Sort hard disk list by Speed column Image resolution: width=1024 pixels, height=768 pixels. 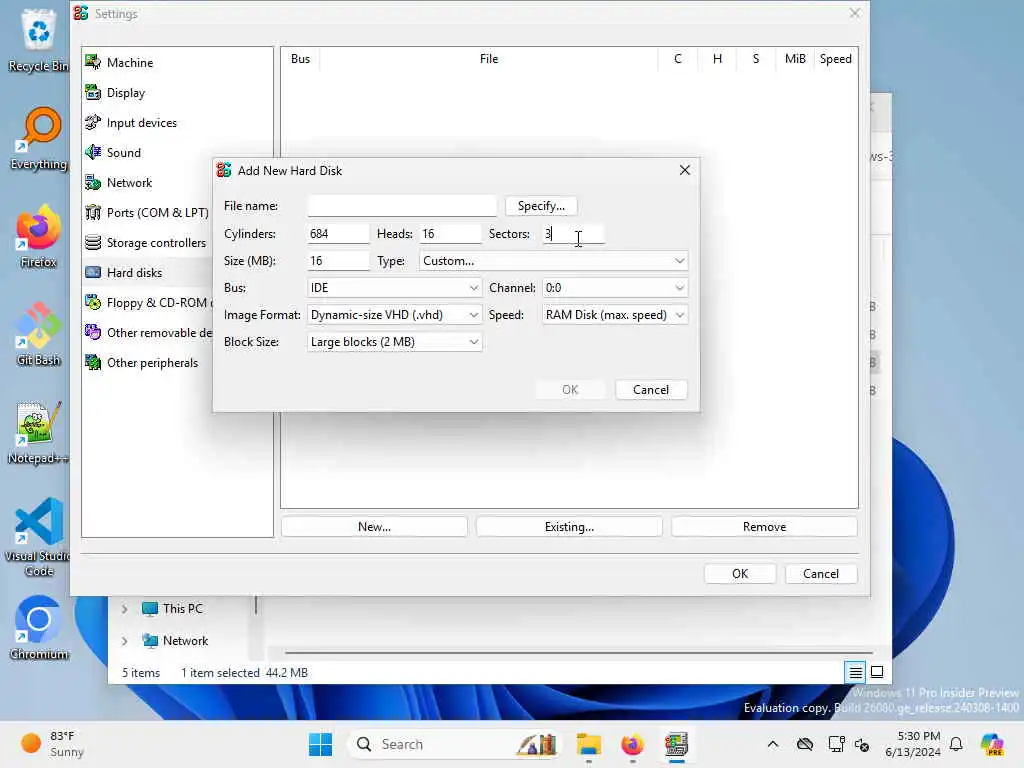click(836, 59)
